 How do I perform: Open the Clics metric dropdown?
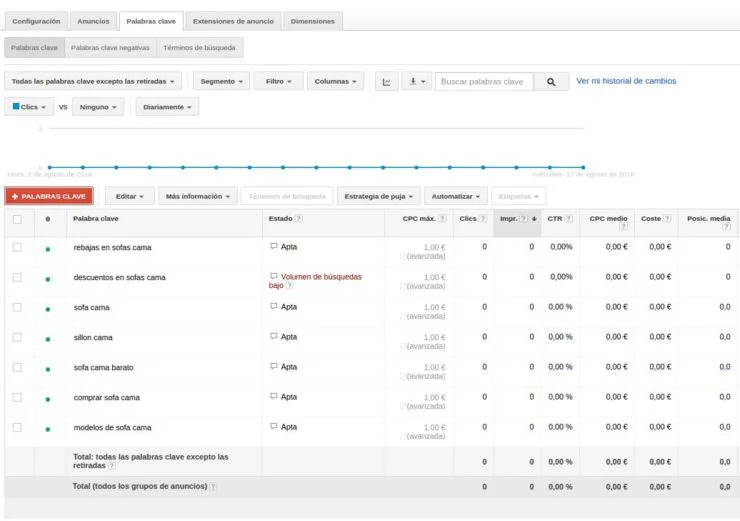(x=29, y=107)
